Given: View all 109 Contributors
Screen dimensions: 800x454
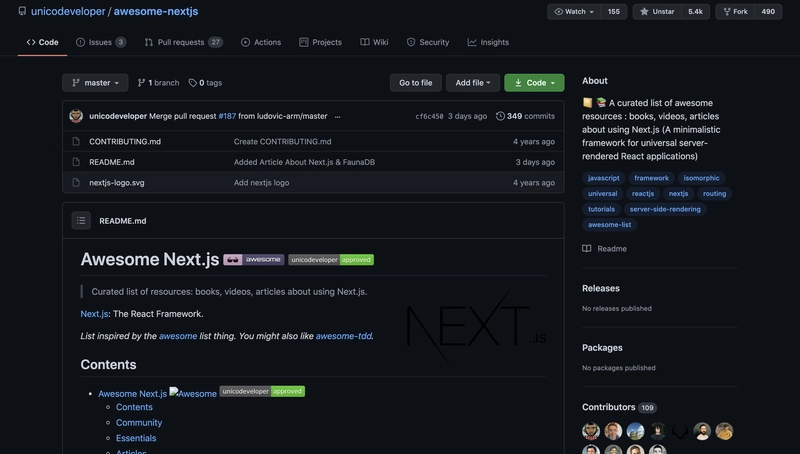Looking at the screenshot, I should [x=619, y=407].
